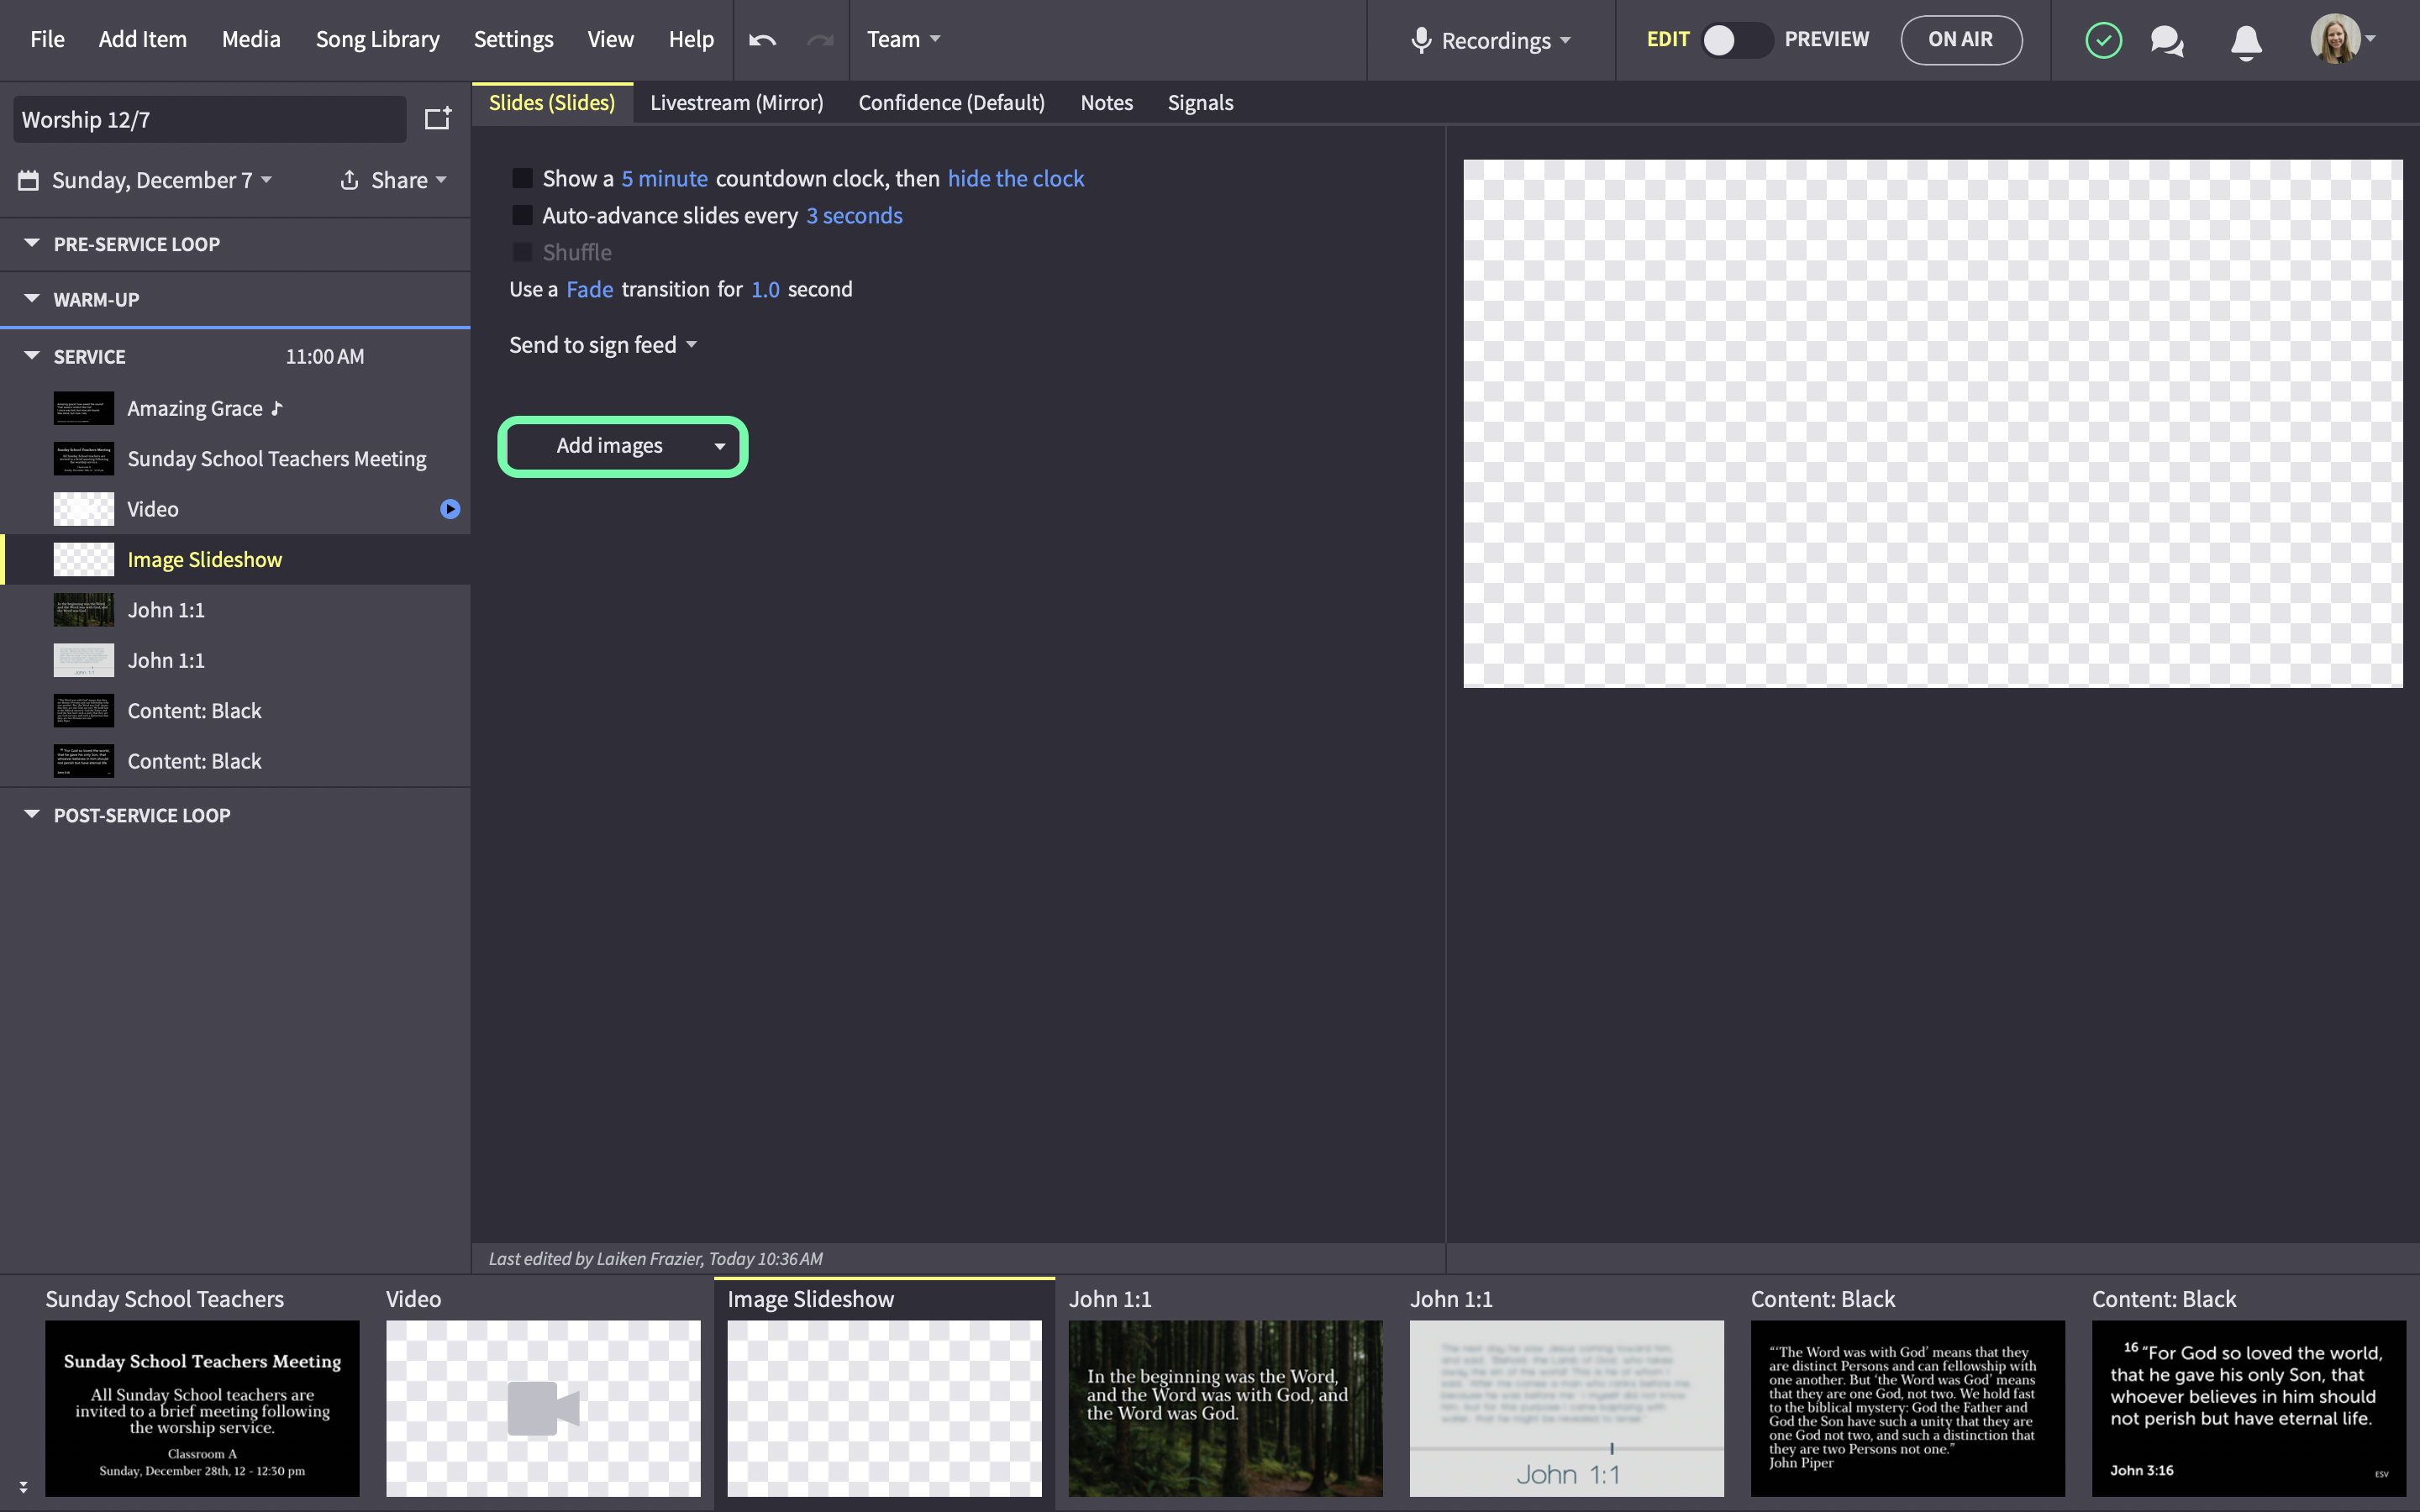
Task: Open the Help menu
Action: 691,39
